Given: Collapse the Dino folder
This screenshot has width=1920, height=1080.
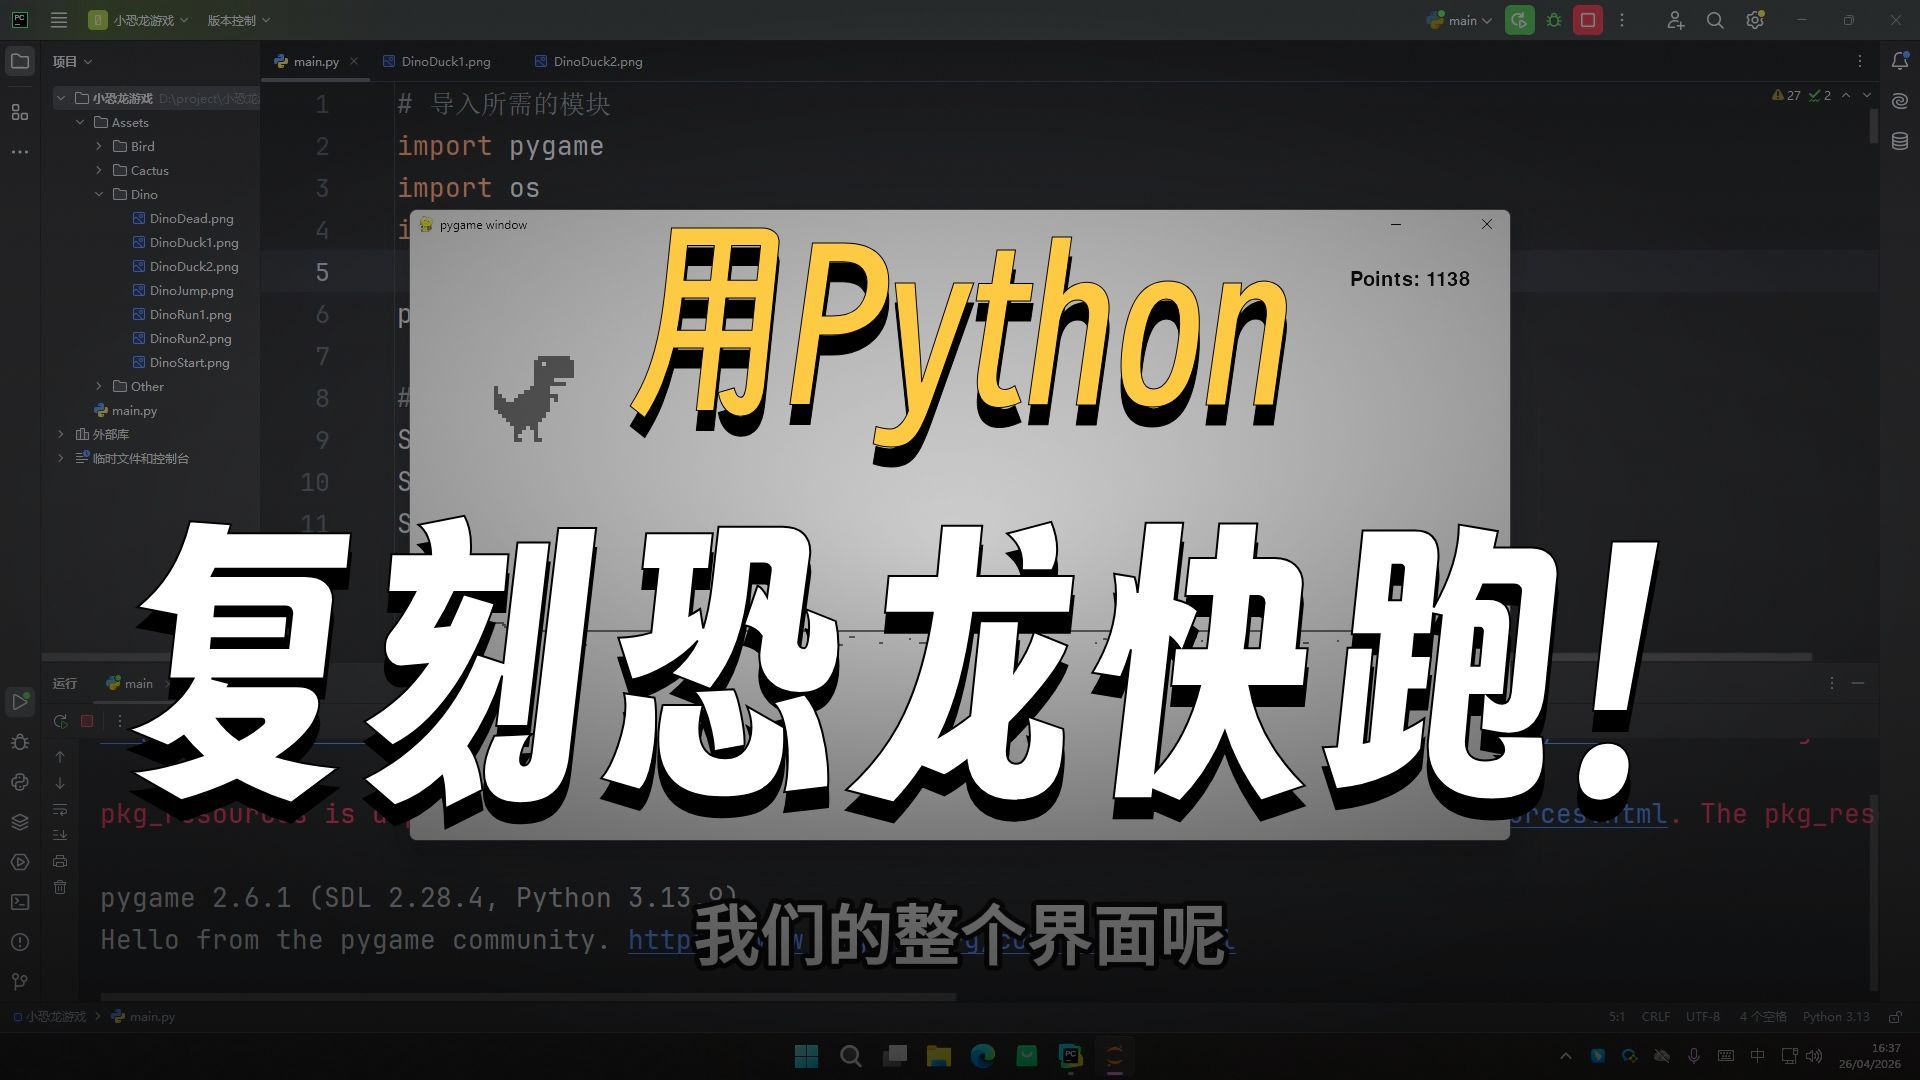Looking at the screenshot, I should [99, 194].
